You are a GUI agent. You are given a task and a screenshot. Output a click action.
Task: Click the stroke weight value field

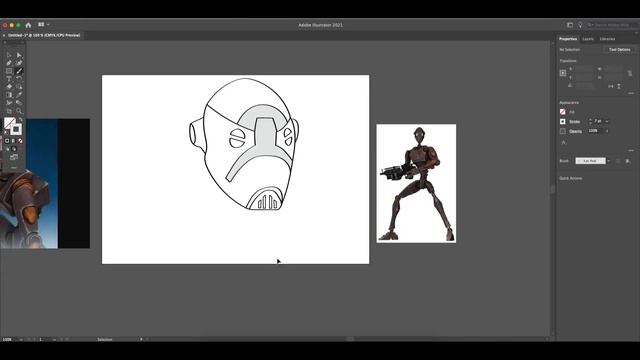(x=598, y=121)
